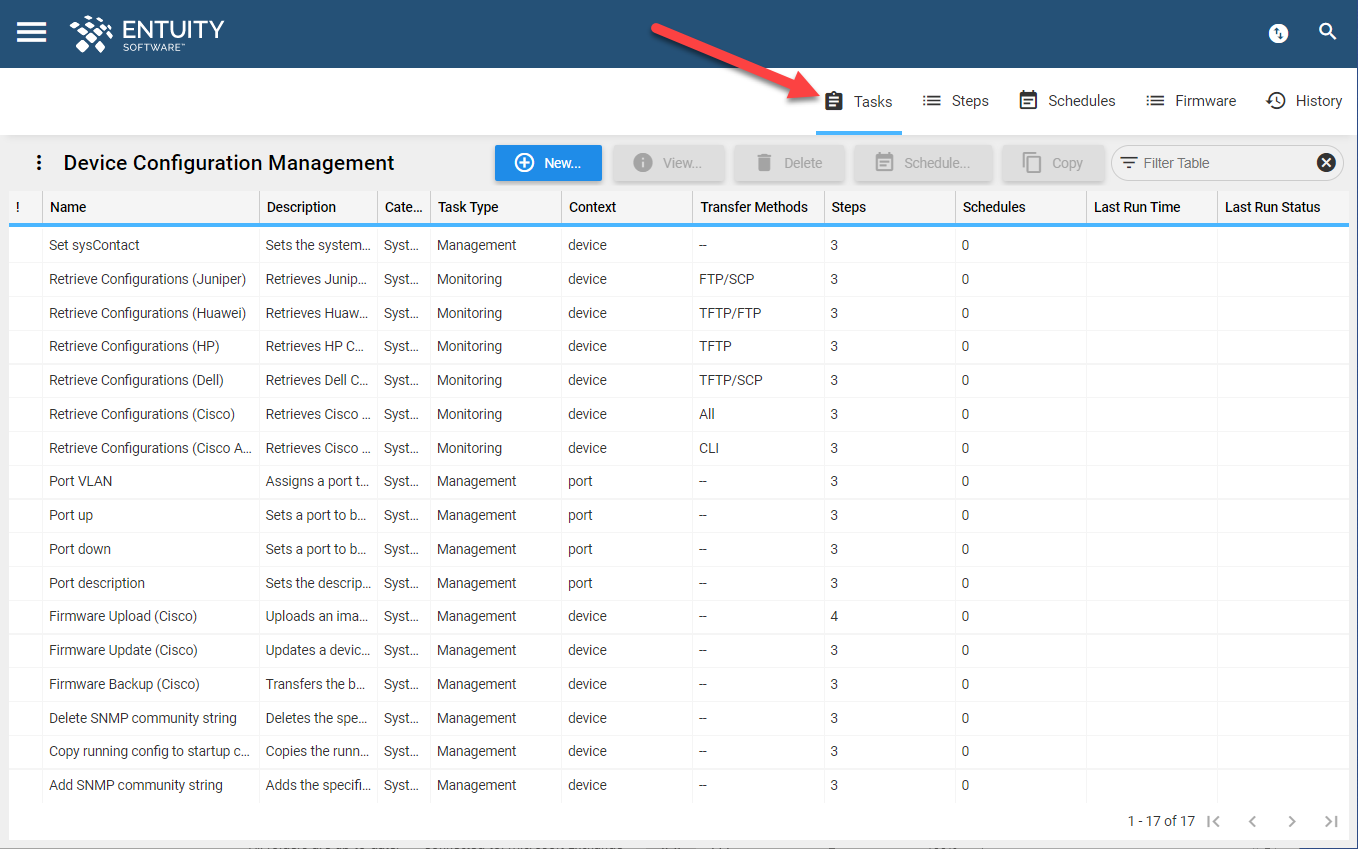Click the Schedule button

click(922, 162)
